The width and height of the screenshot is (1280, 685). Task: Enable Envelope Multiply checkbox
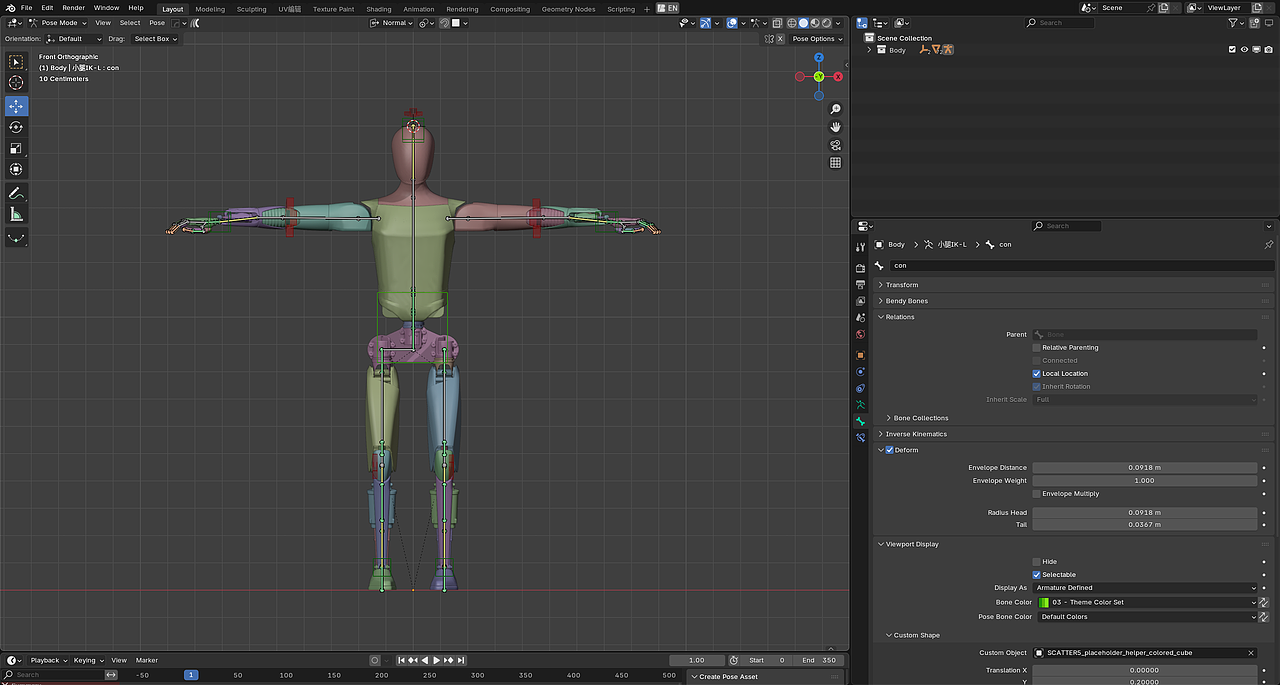[x=1036, y=493]
